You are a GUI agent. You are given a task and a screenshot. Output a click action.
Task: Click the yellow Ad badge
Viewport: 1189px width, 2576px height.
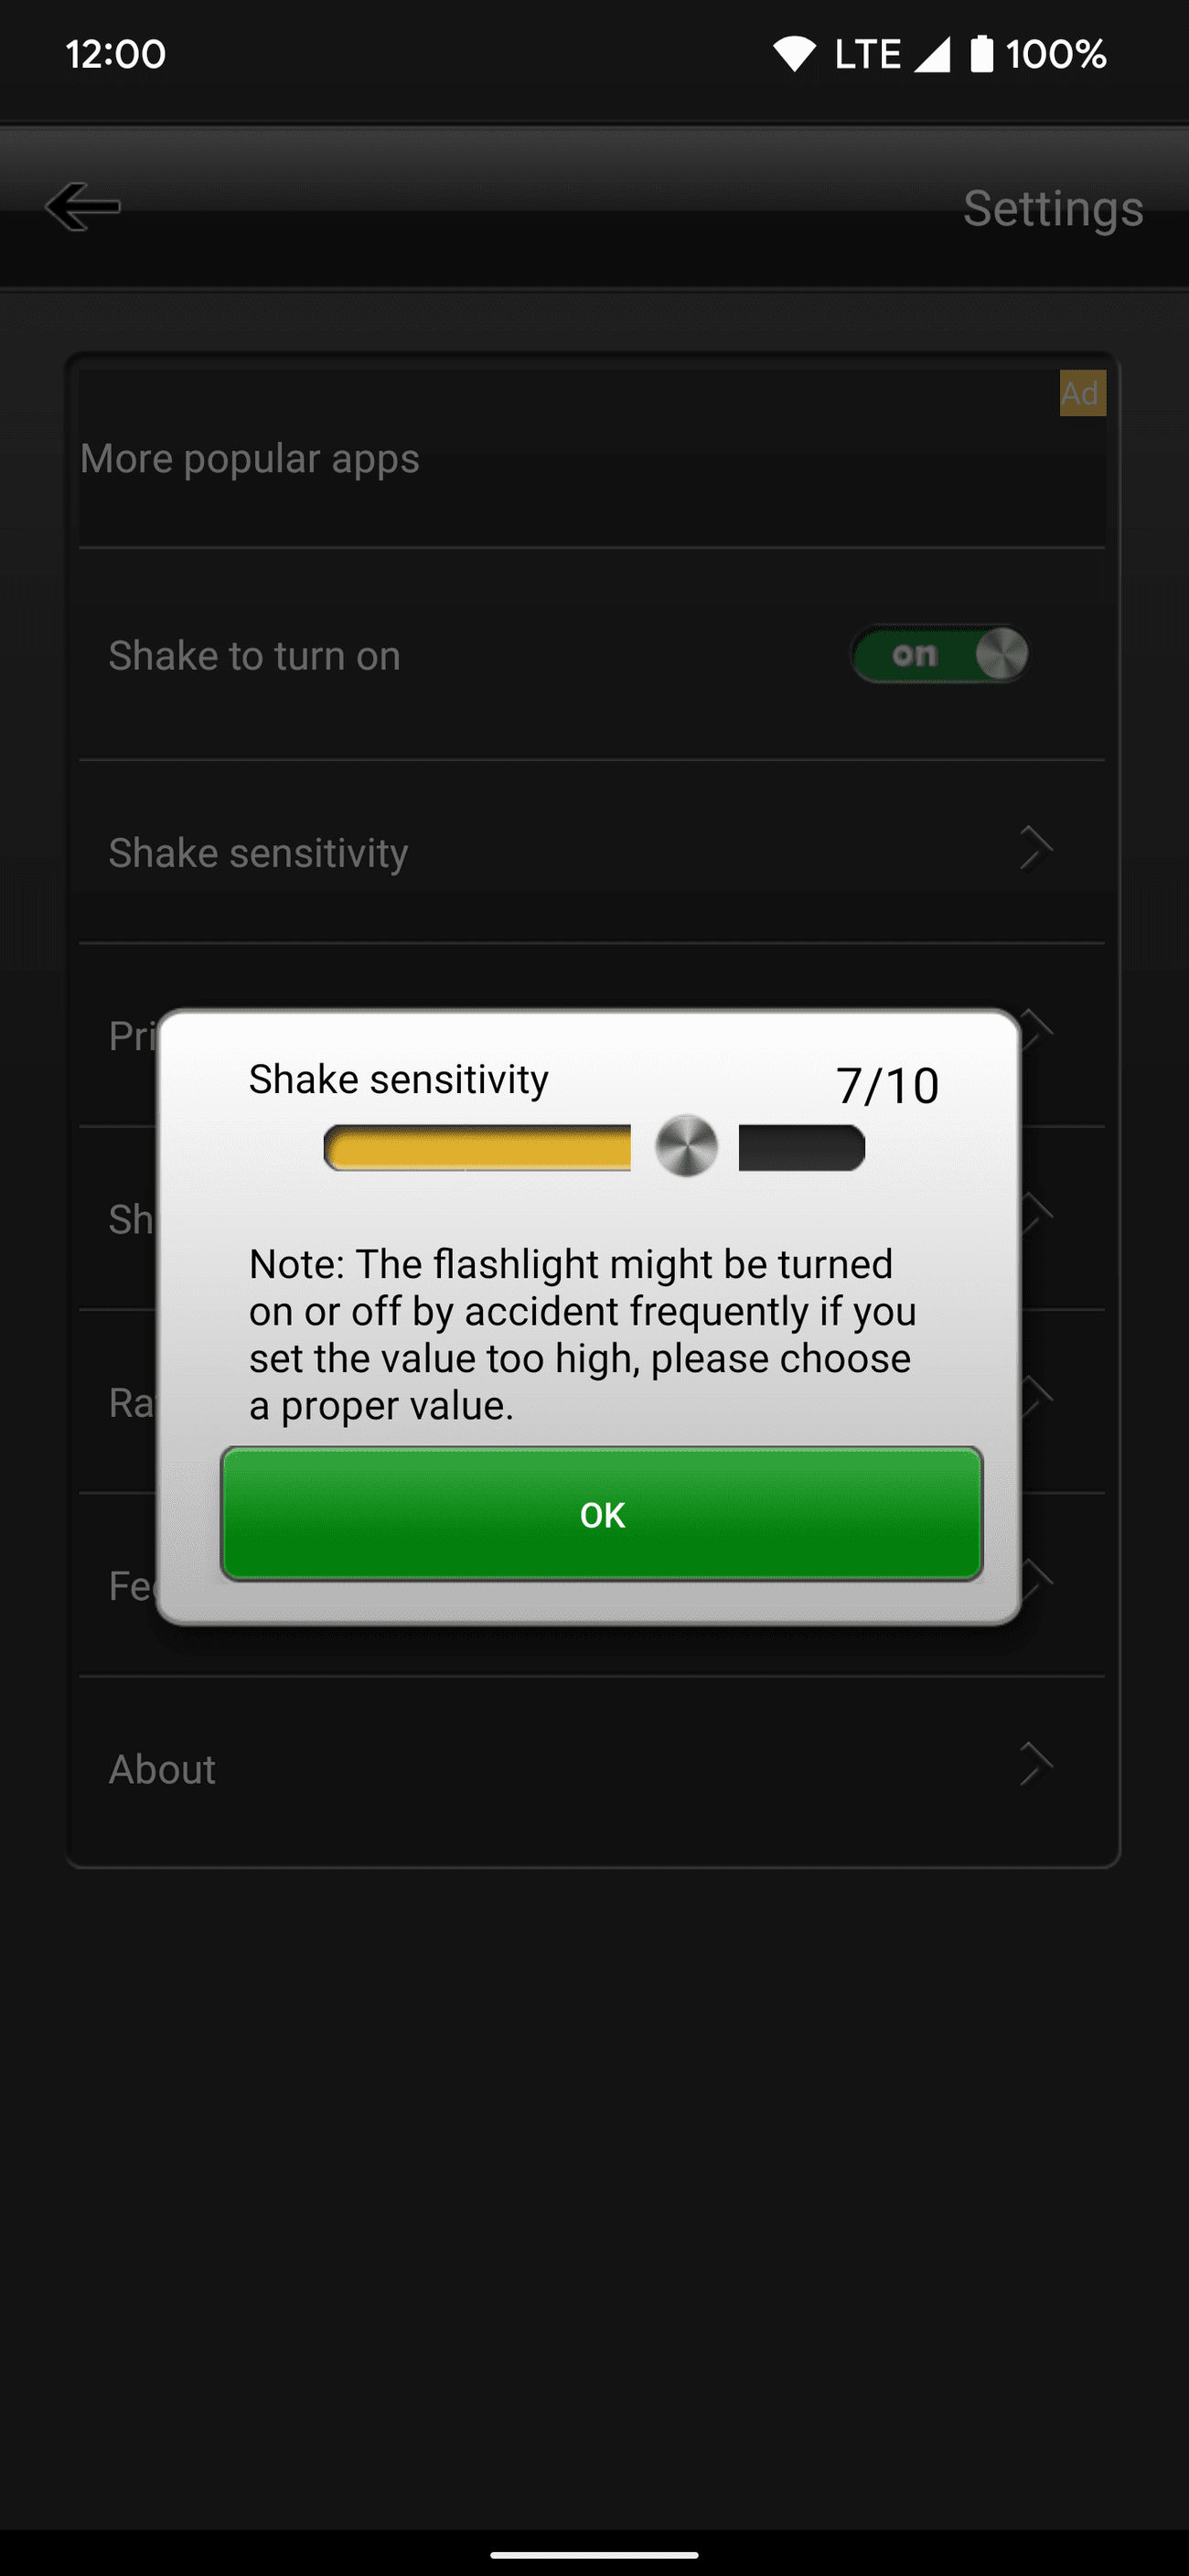pyautogui.click(x=1082, y=393)
